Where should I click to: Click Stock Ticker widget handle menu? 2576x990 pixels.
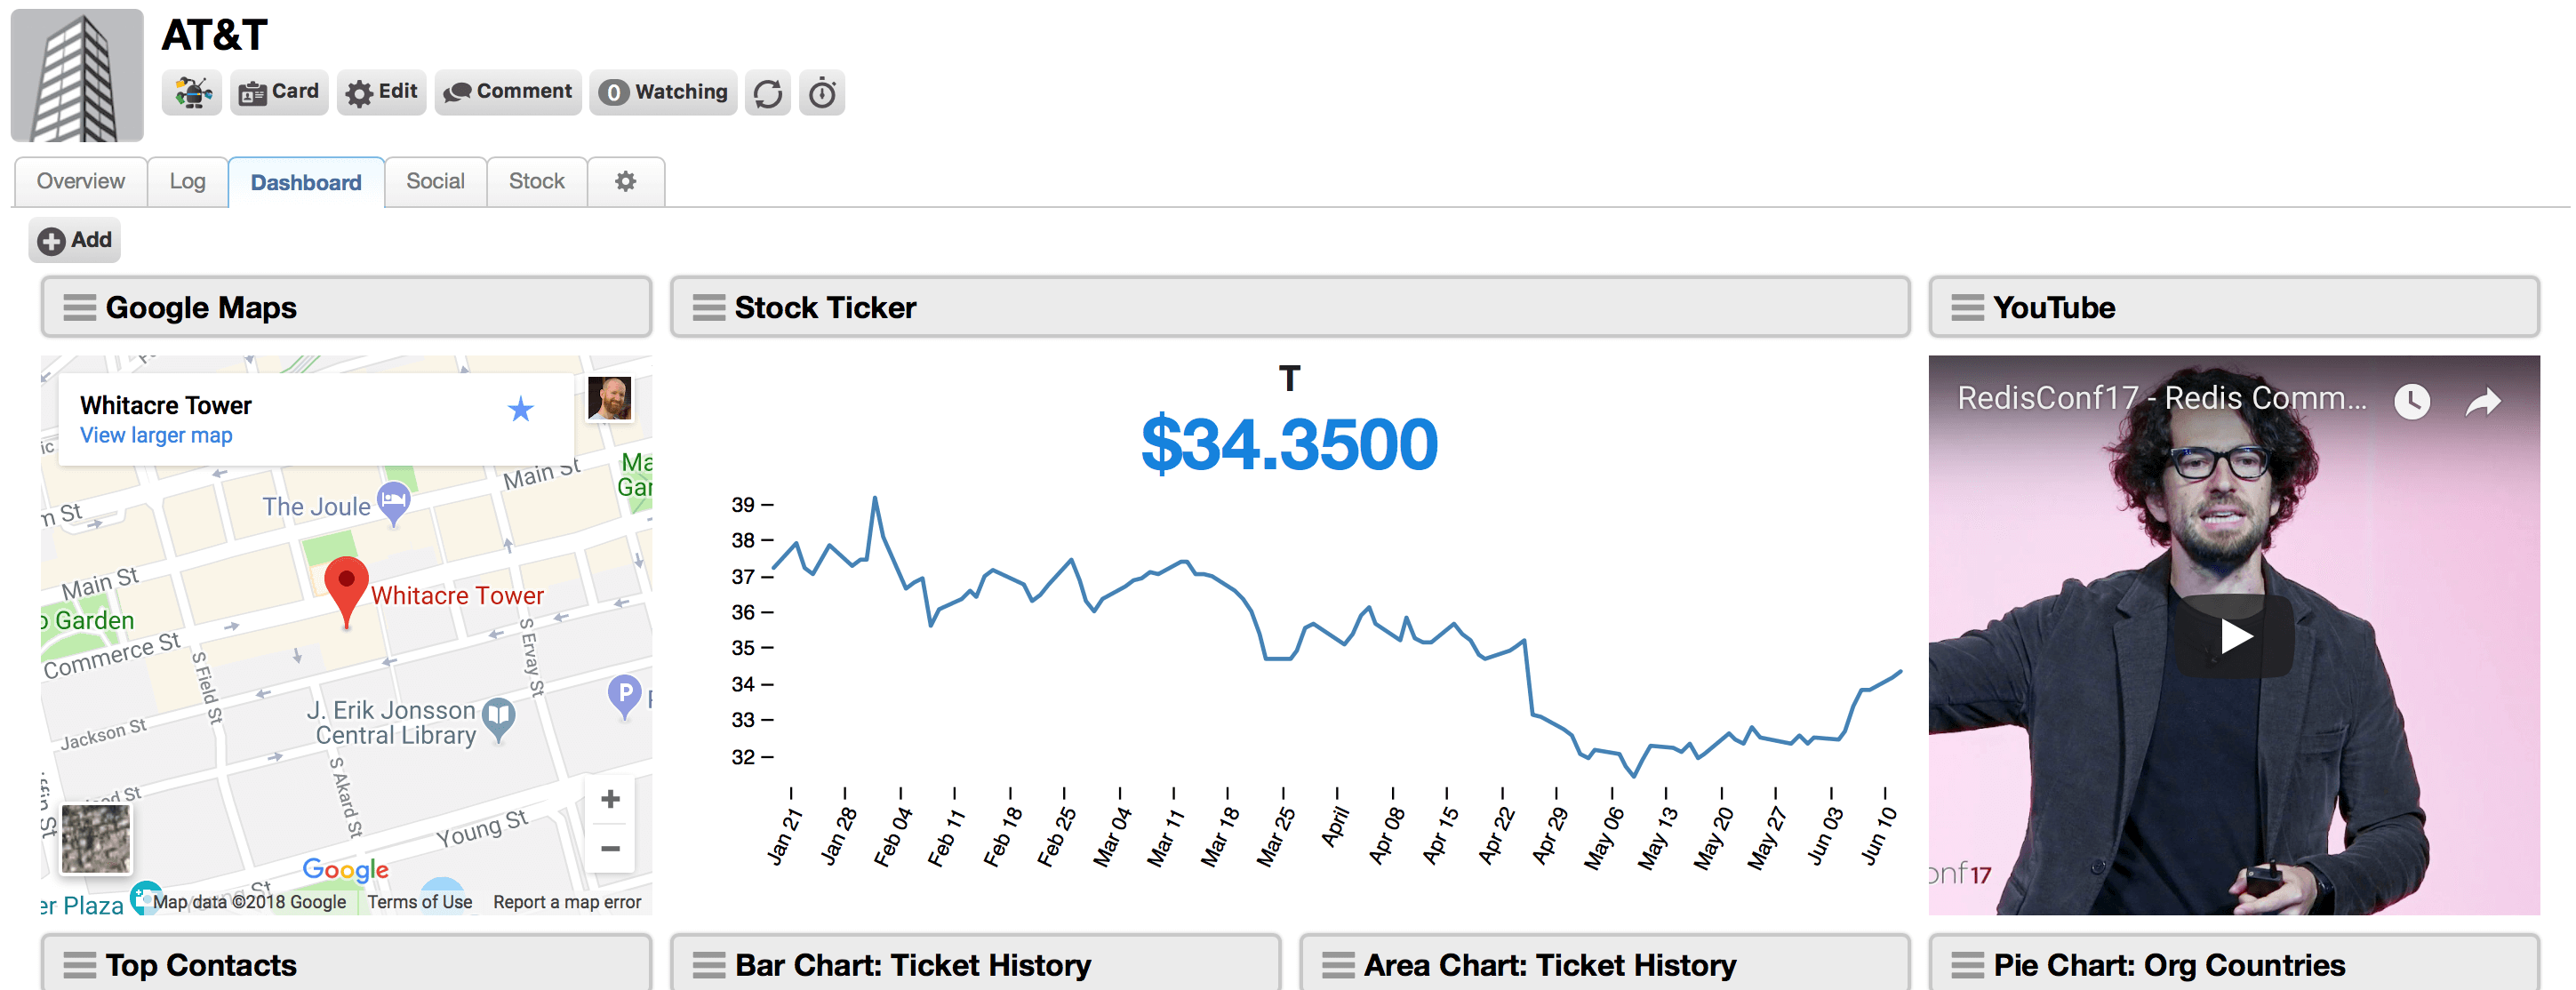[x=709, y=308]
